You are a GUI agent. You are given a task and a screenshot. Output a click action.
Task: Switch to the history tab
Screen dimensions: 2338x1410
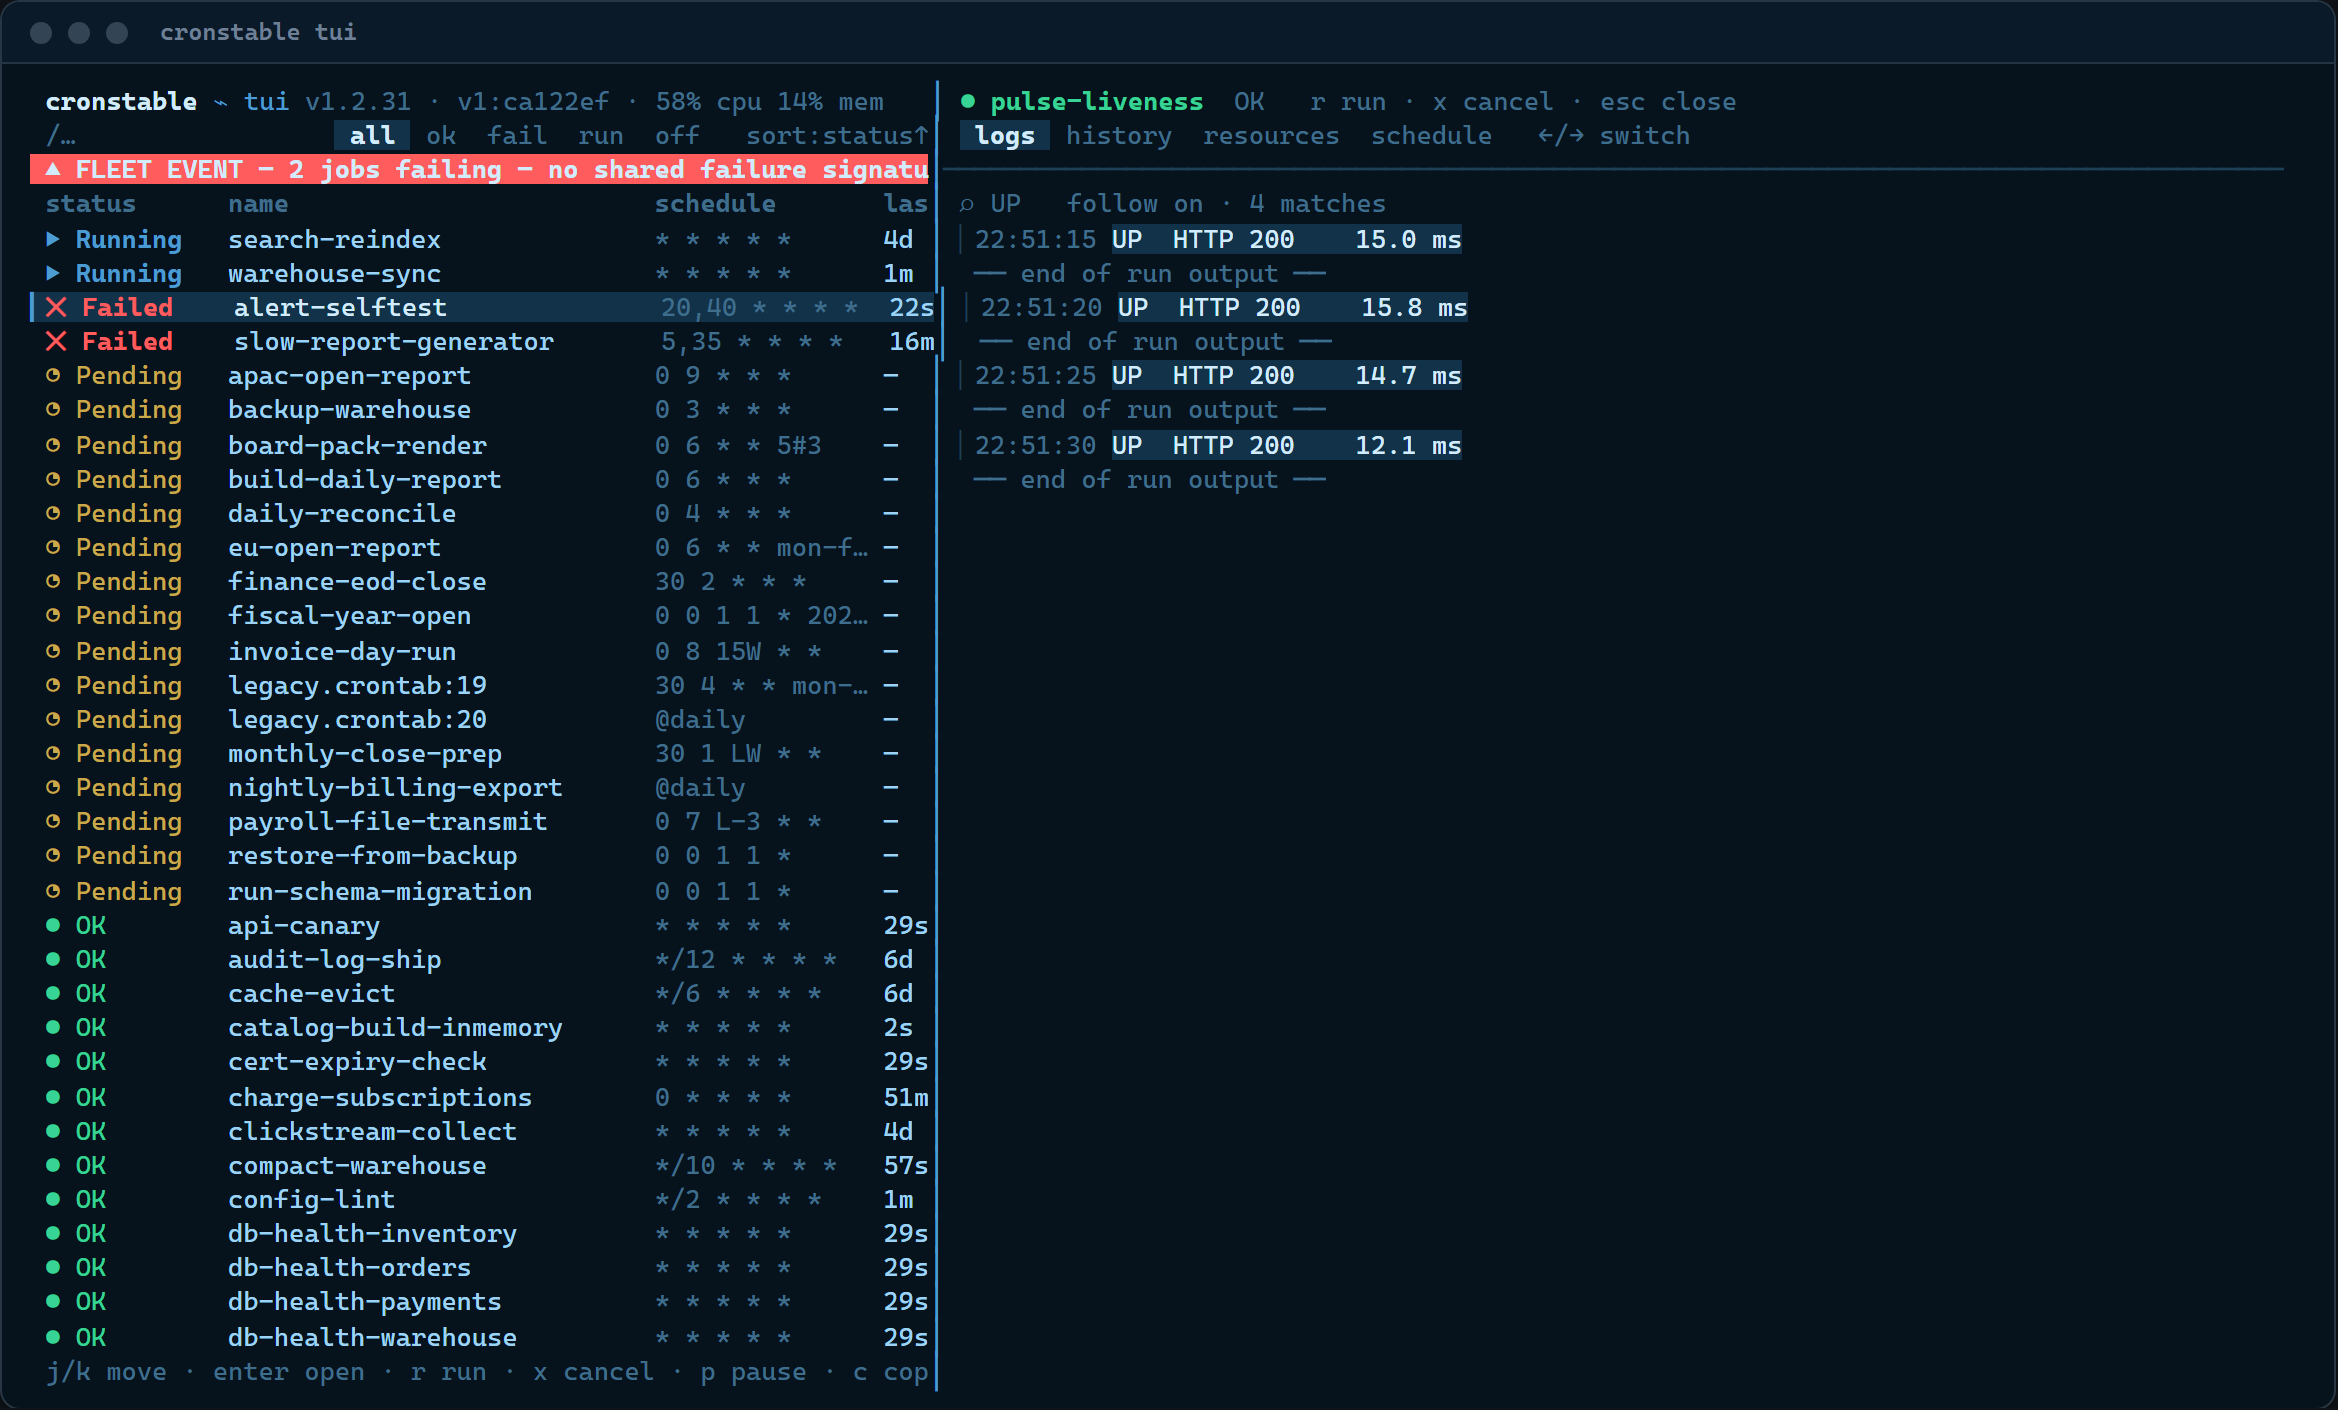(x=1118, y=135)
